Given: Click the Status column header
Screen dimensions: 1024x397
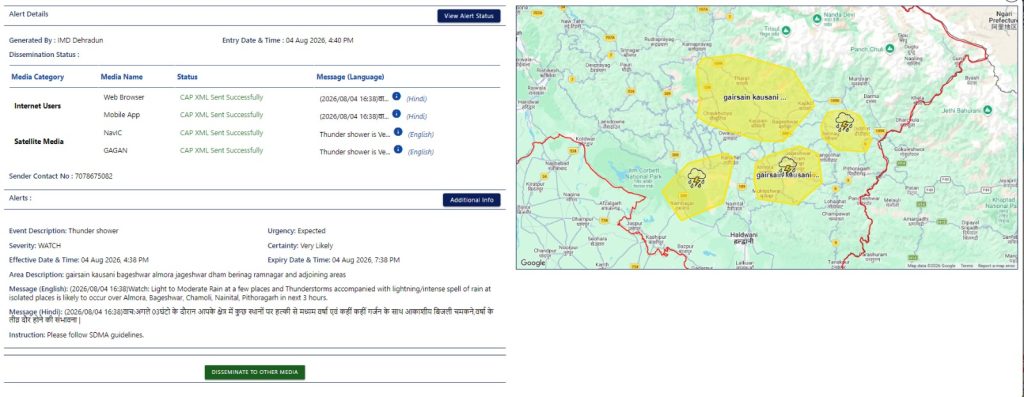Looking at the screenshot, I should pyautogui.click(x=187, y=77).
